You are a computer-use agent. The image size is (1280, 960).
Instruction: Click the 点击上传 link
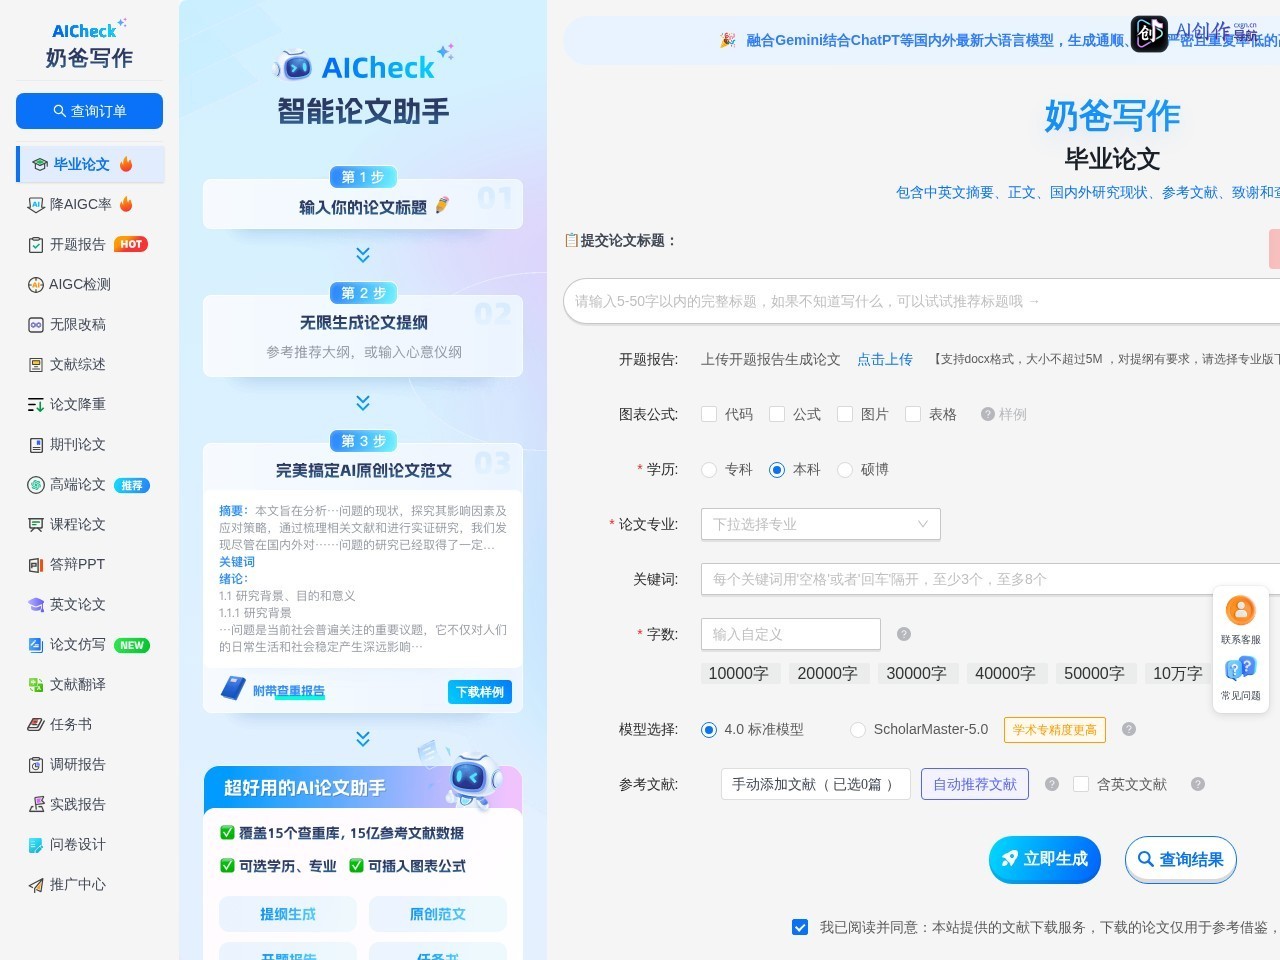point(885,359)
